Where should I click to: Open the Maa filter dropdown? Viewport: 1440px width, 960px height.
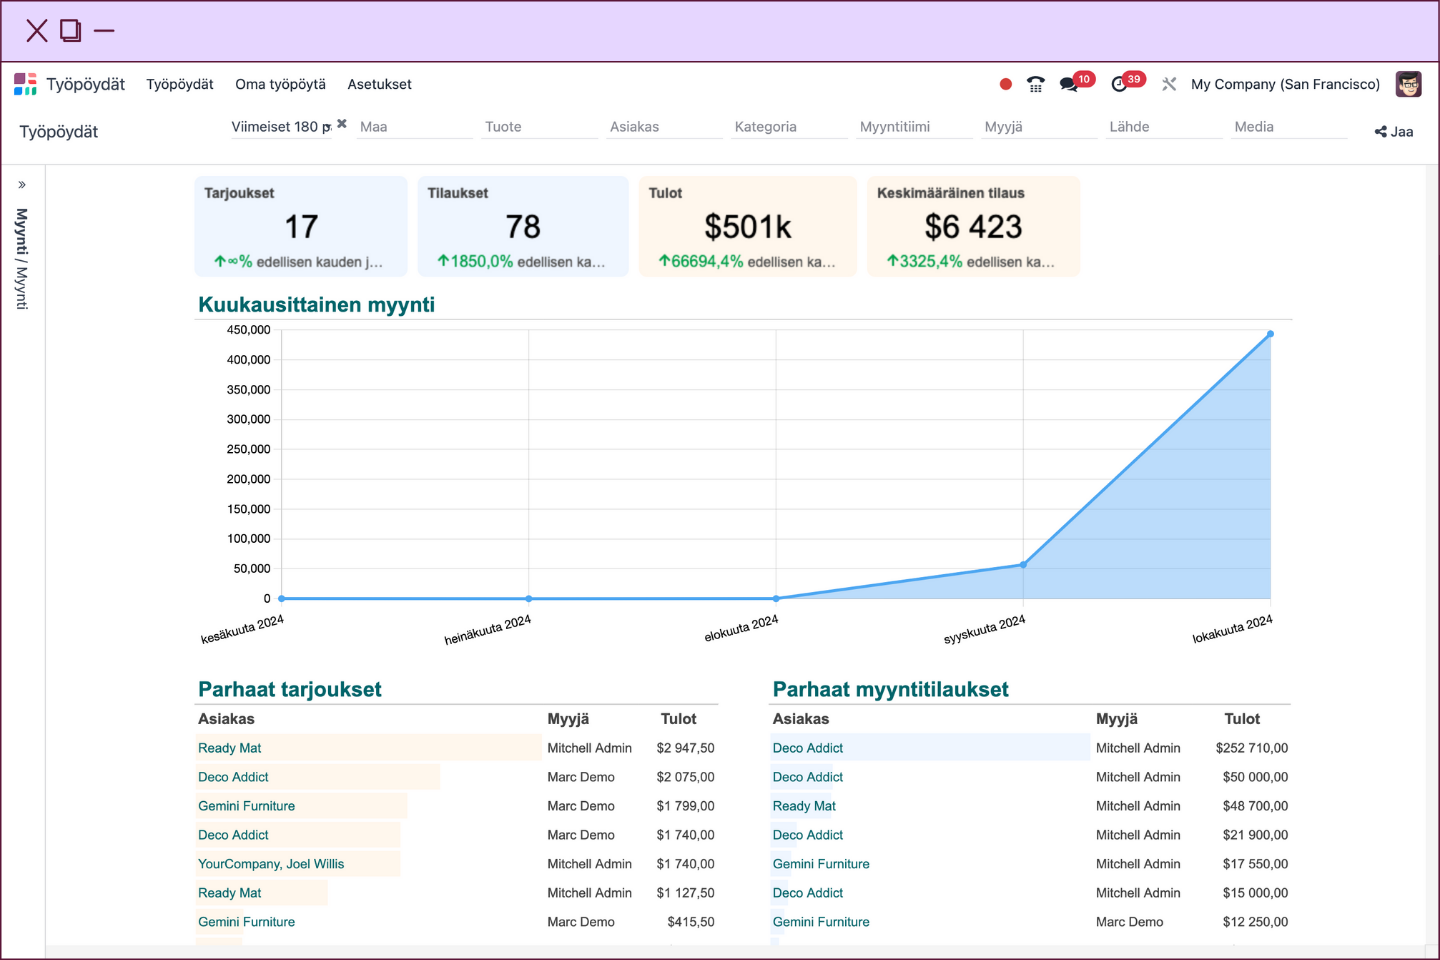[x=413, y=127]
